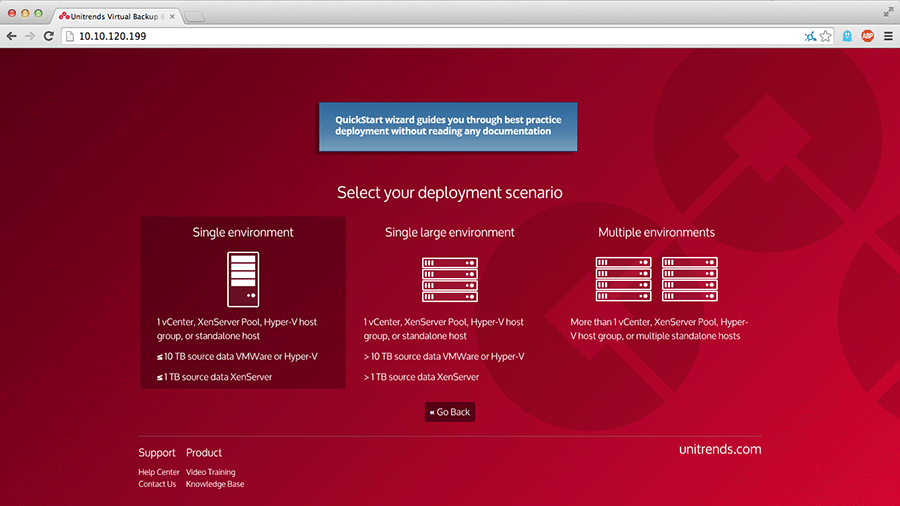Click the 'Select your deployment scenario' heading

(x=449, y=193)
